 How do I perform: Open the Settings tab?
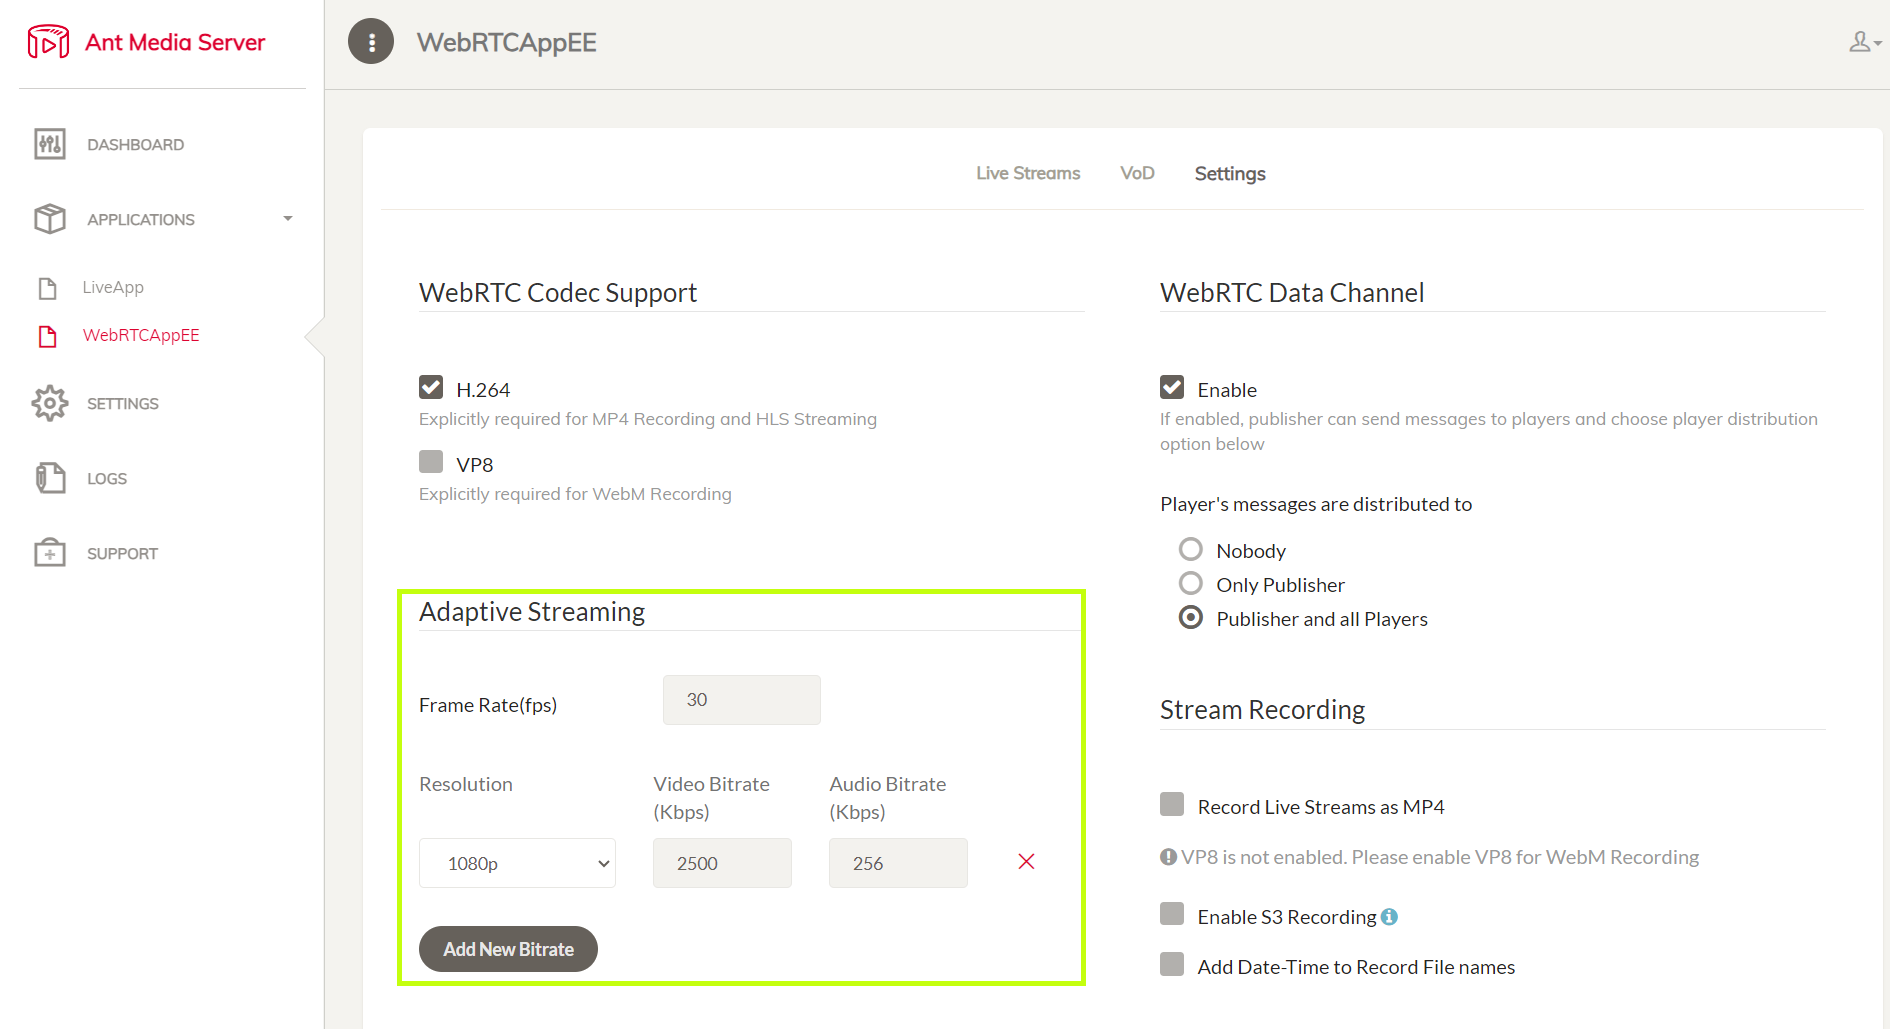1230,174
